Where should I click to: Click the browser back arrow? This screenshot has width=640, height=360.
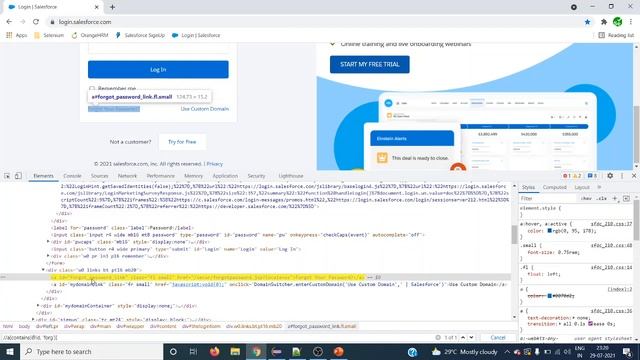click(x=9, y=22)
